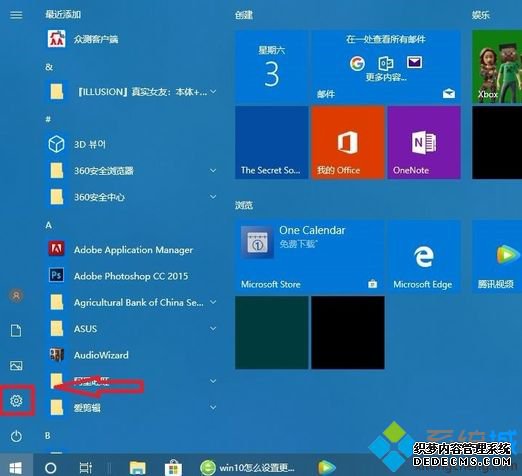522x476 pixels.
Task: Click the 创建 tile group title
Action: (244, 15)
